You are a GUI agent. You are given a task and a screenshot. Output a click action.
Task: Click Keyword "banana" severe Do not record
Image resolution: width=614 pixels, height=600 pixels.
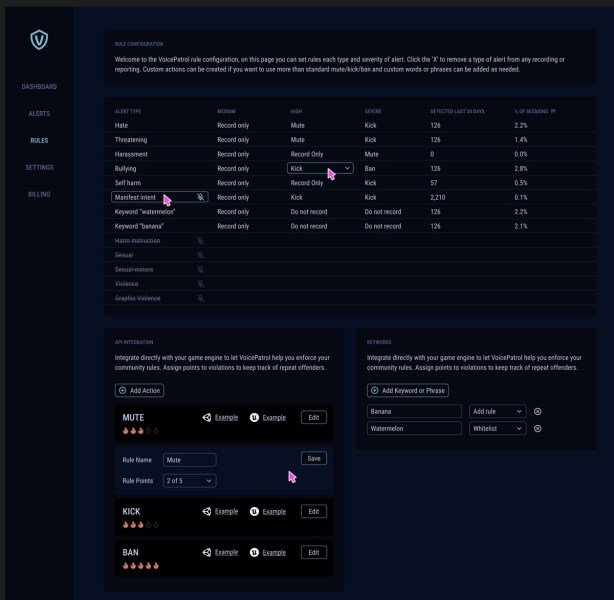coord(383,226)
